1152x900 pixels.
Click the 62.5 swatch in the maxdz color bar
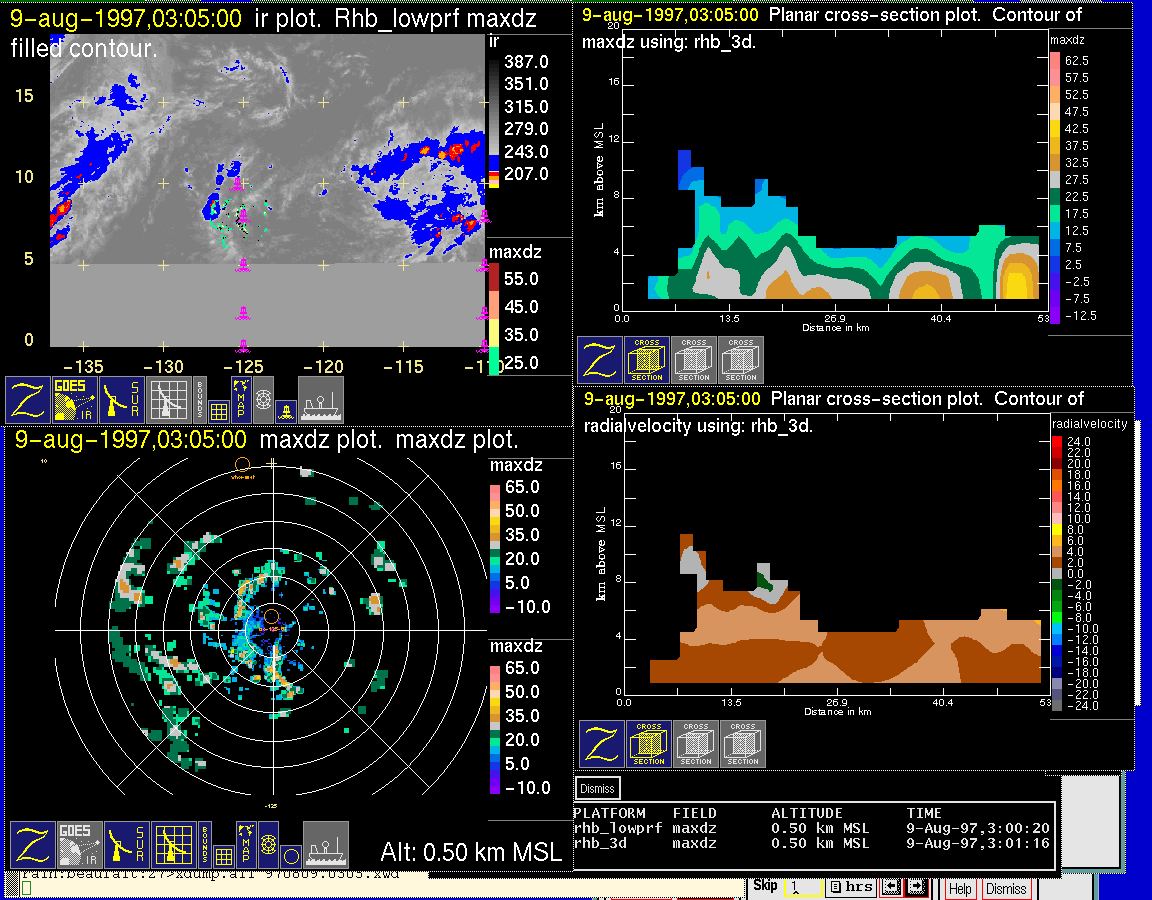1055,61
